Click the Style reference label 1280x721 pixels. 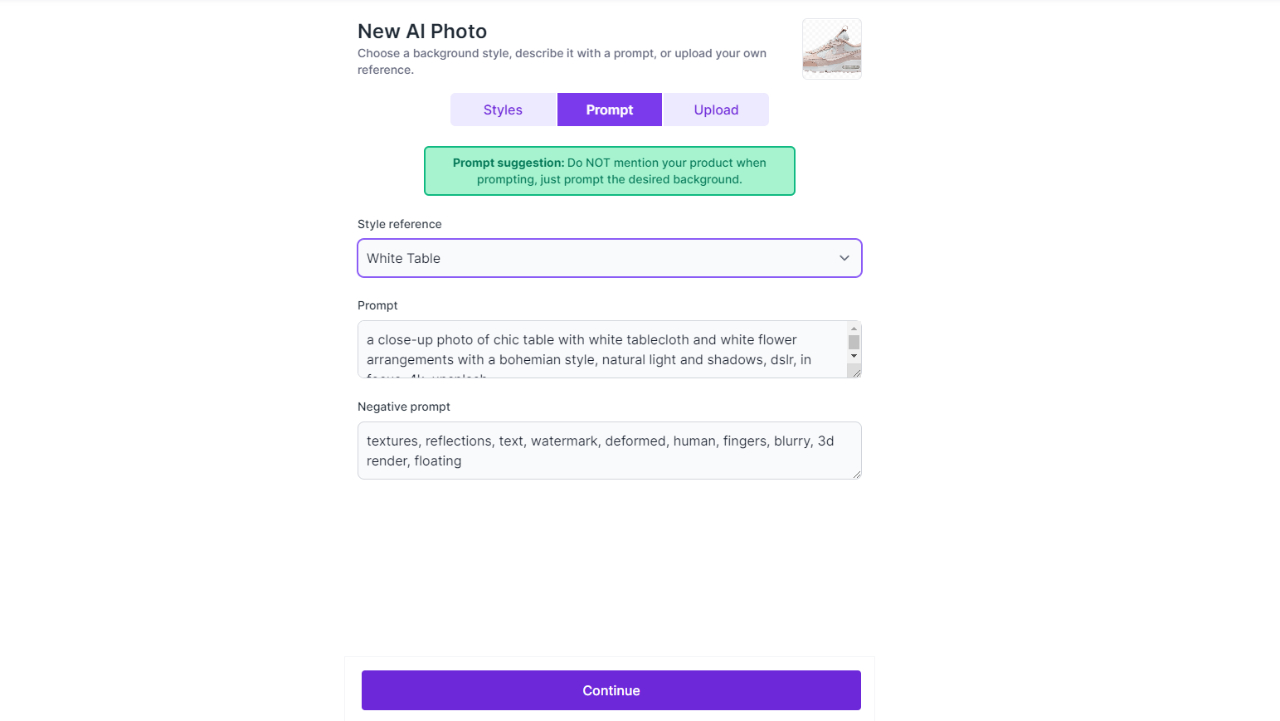pos(399,224)
